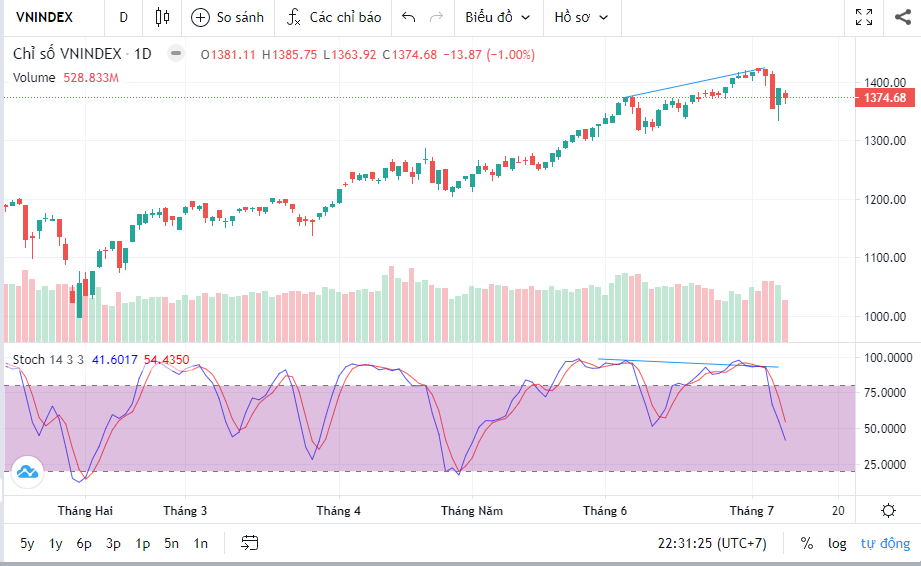The width and height of the screenshot is (921, 566).
Task: Click the So sánh compare button
Action: [x=227, y=17]
